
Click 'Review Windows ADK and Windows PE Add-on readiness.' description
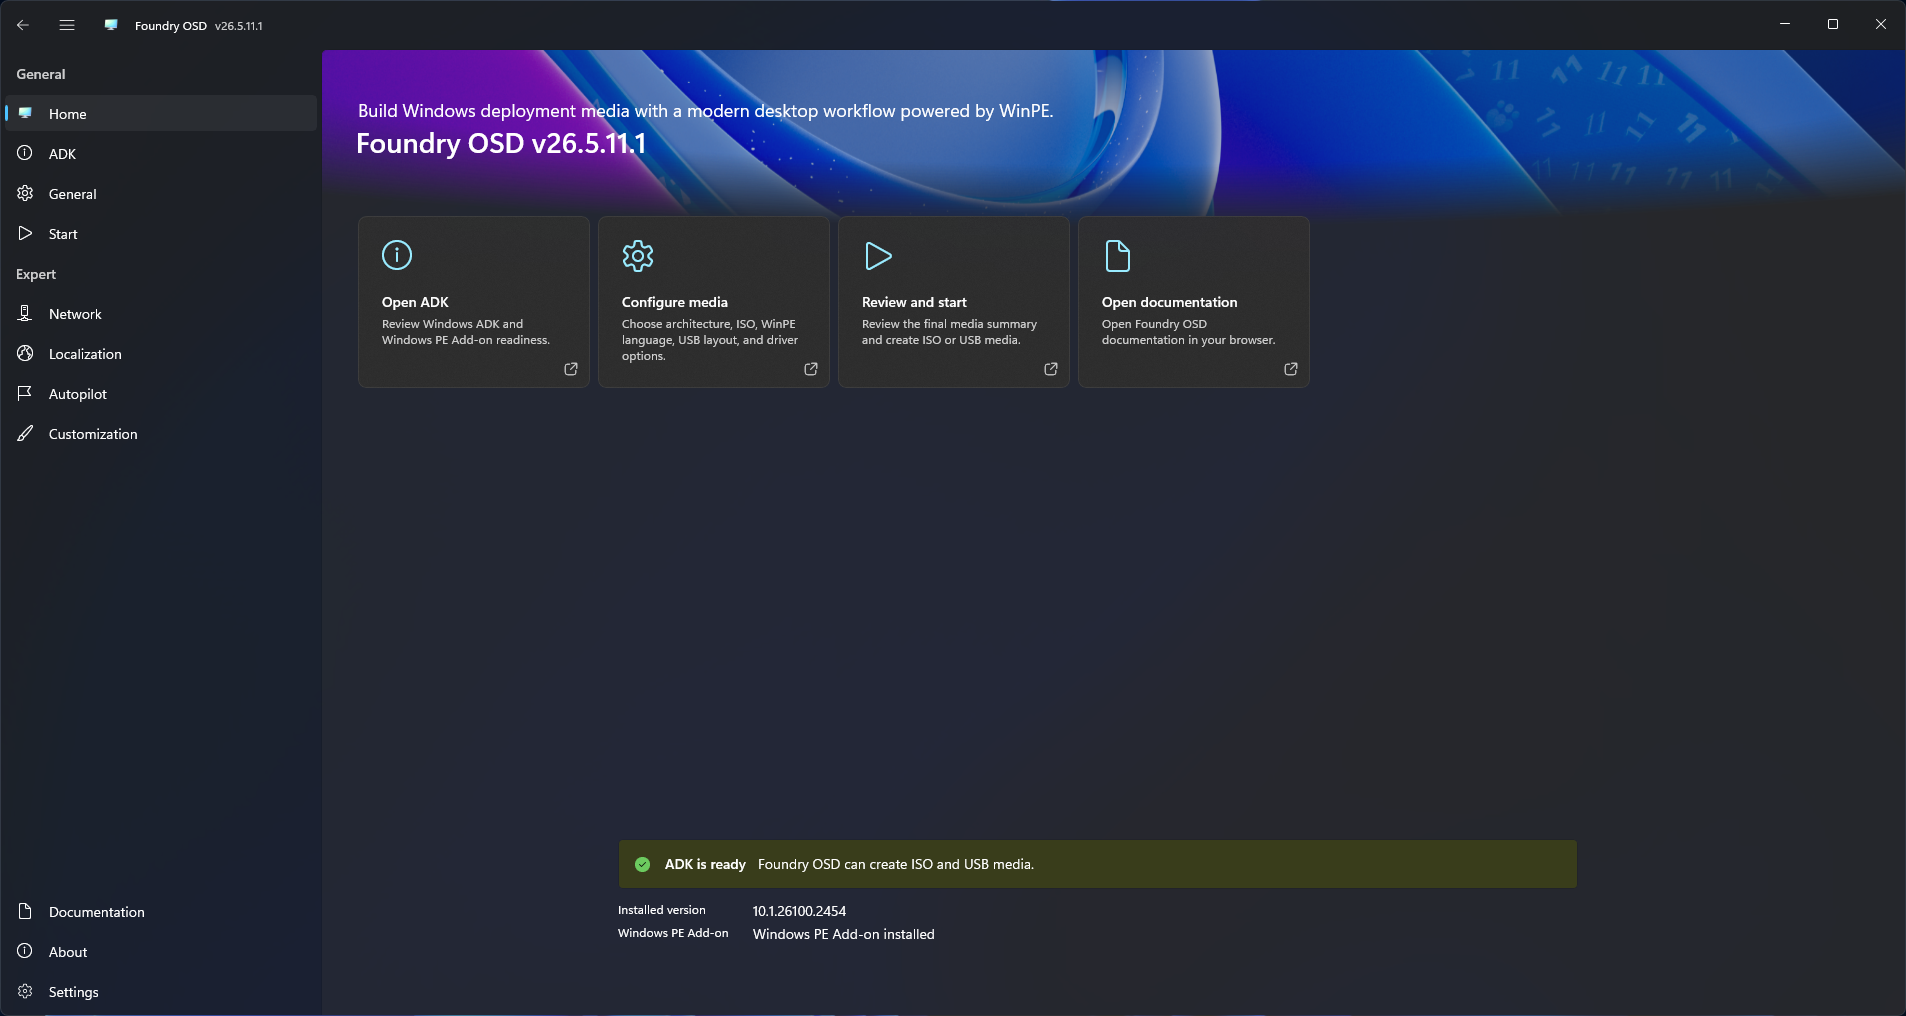click(466, 332)
